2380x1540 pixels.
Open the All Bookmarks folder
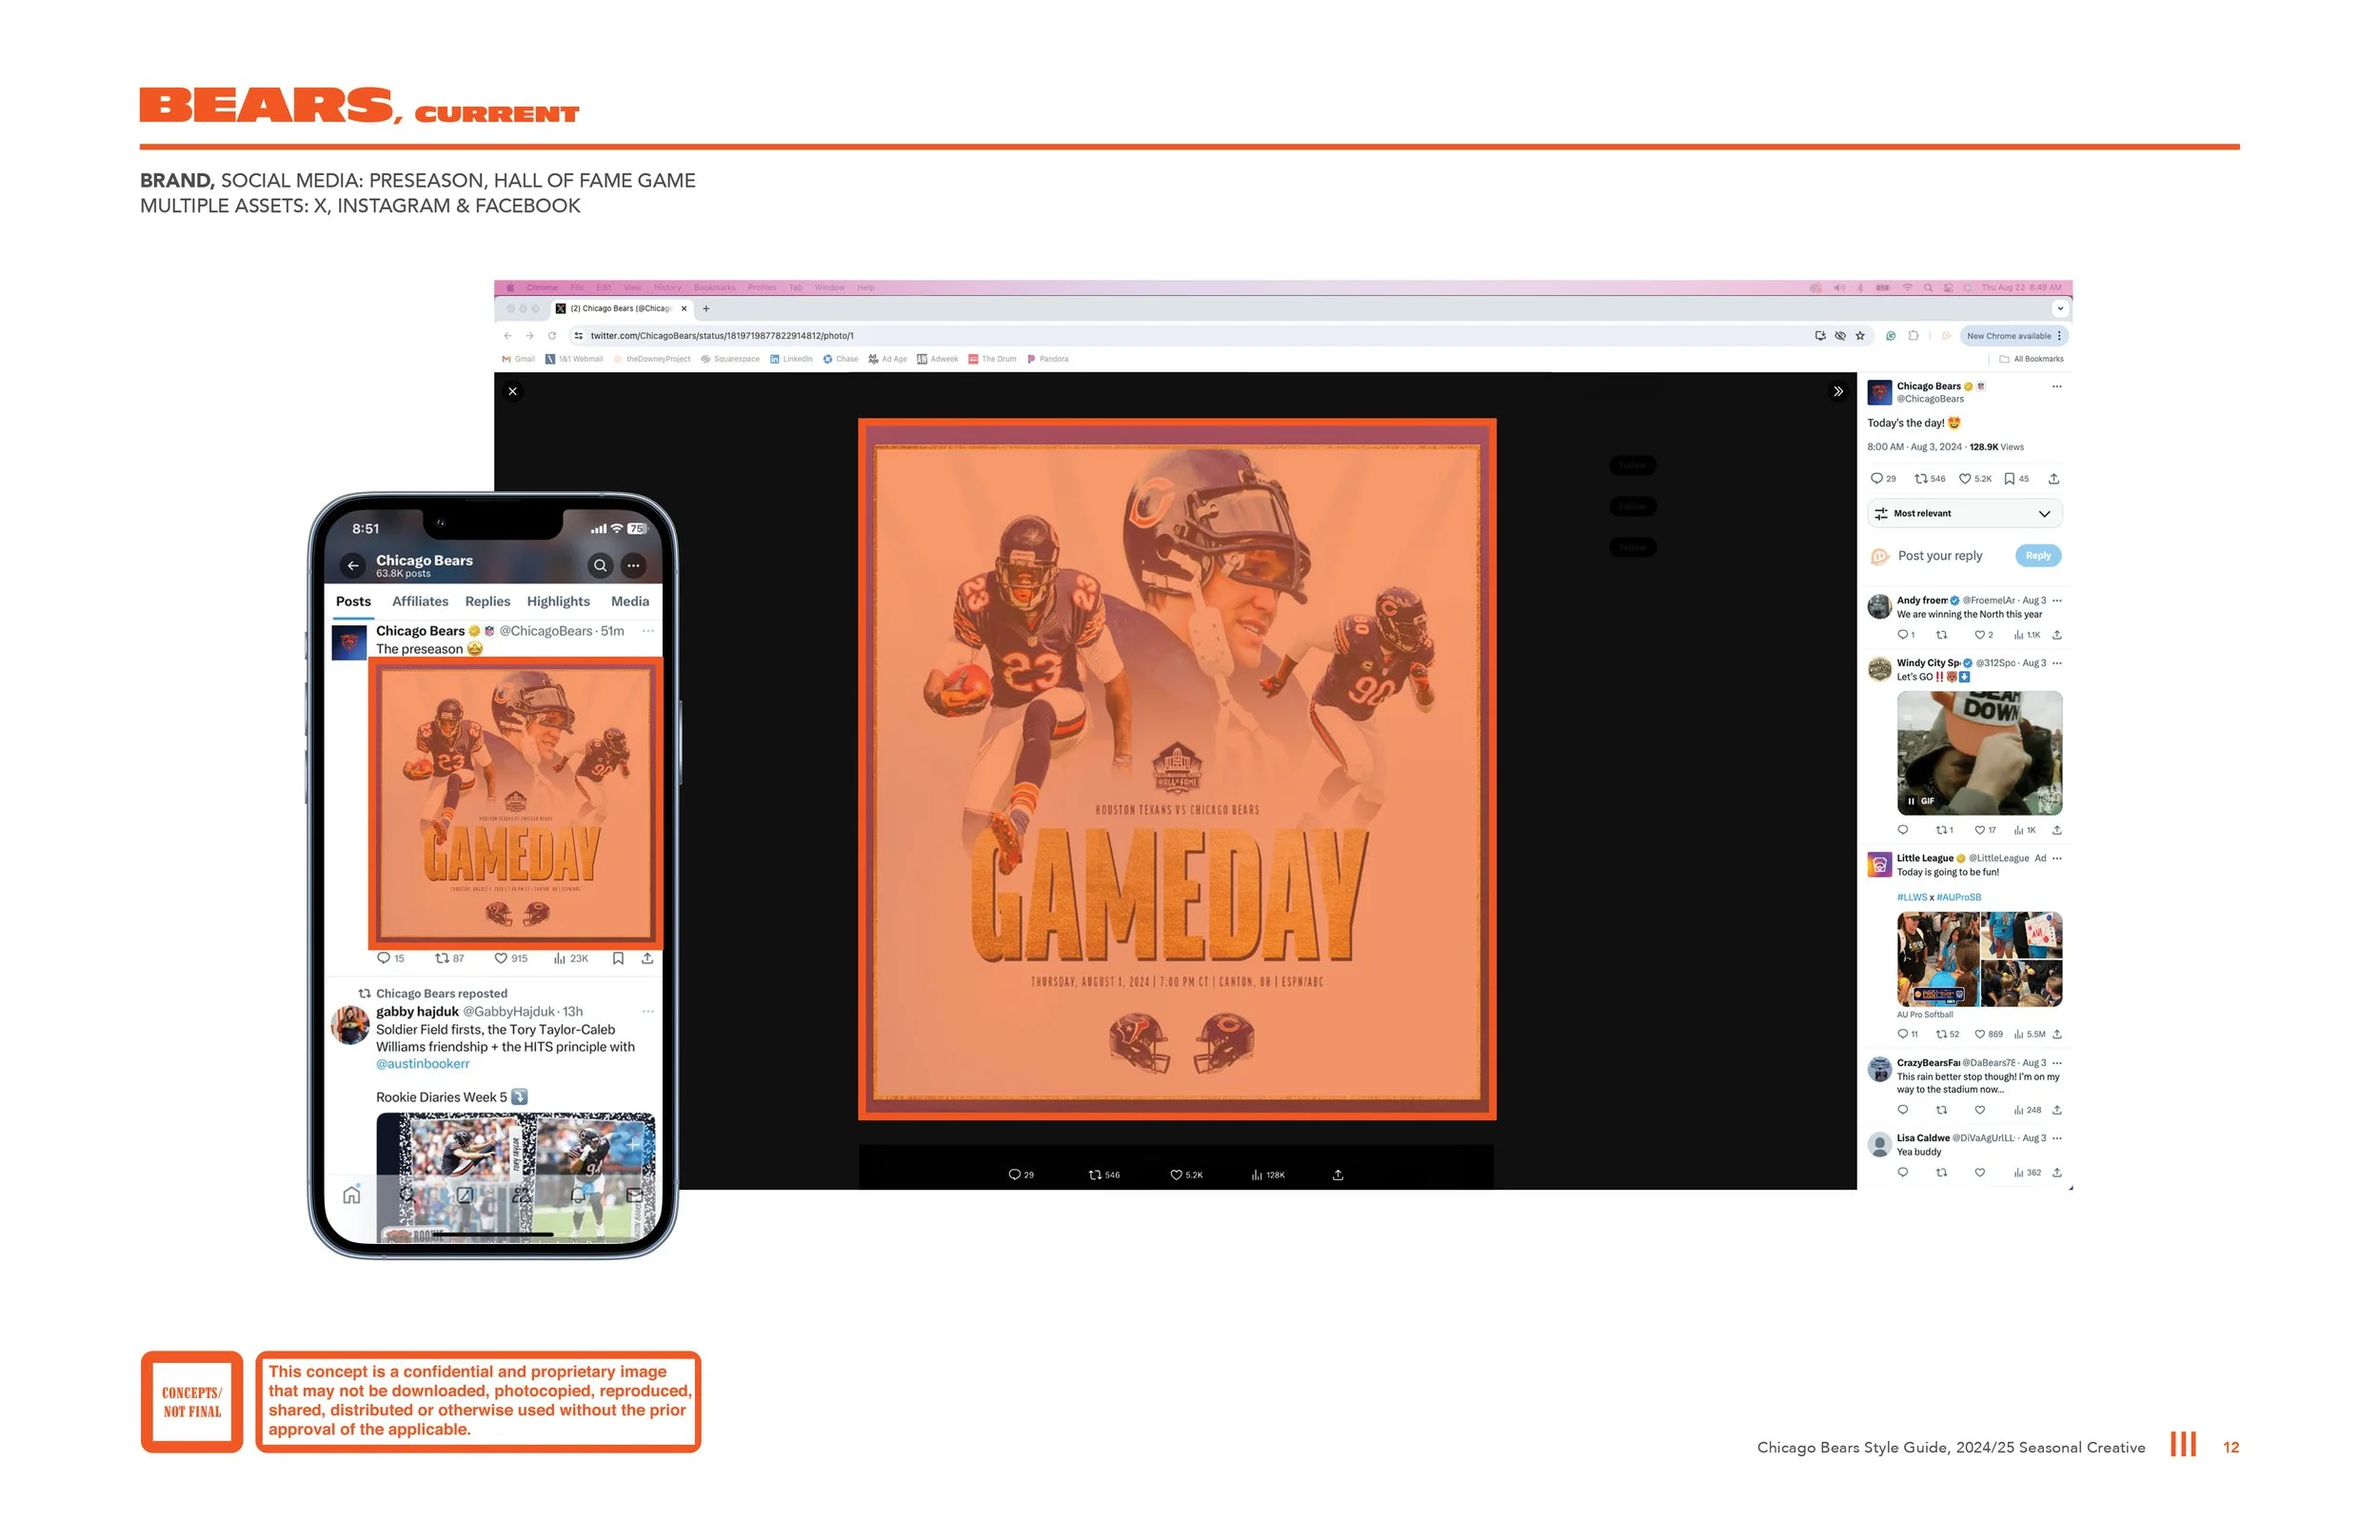[x=2031, y=359]
